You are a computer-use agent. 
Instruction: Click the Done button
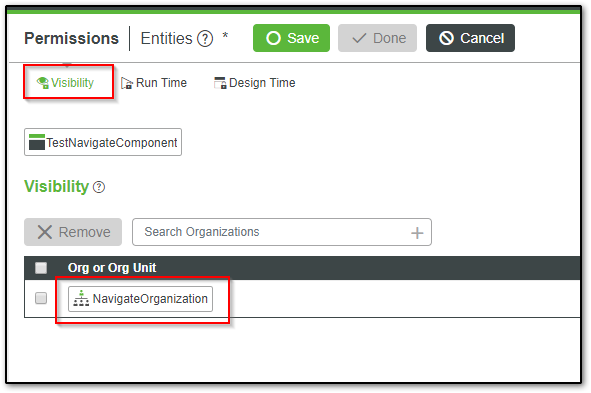point(377,38)
